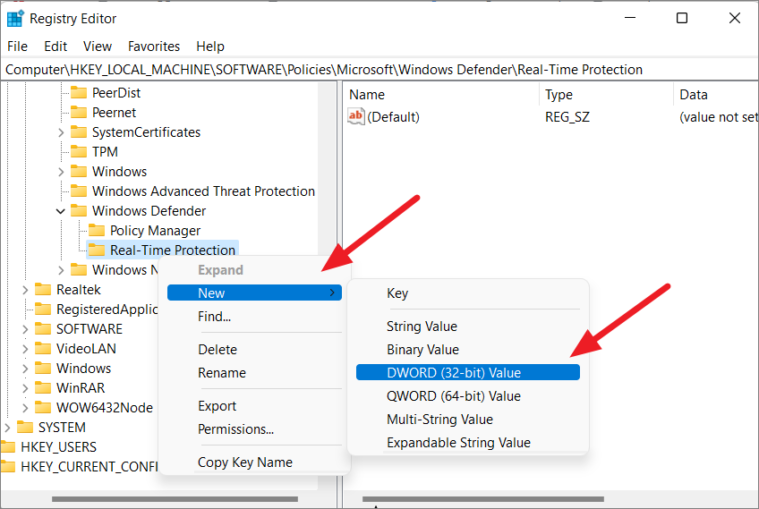Expand the Realtek key

tap(25, 289)
